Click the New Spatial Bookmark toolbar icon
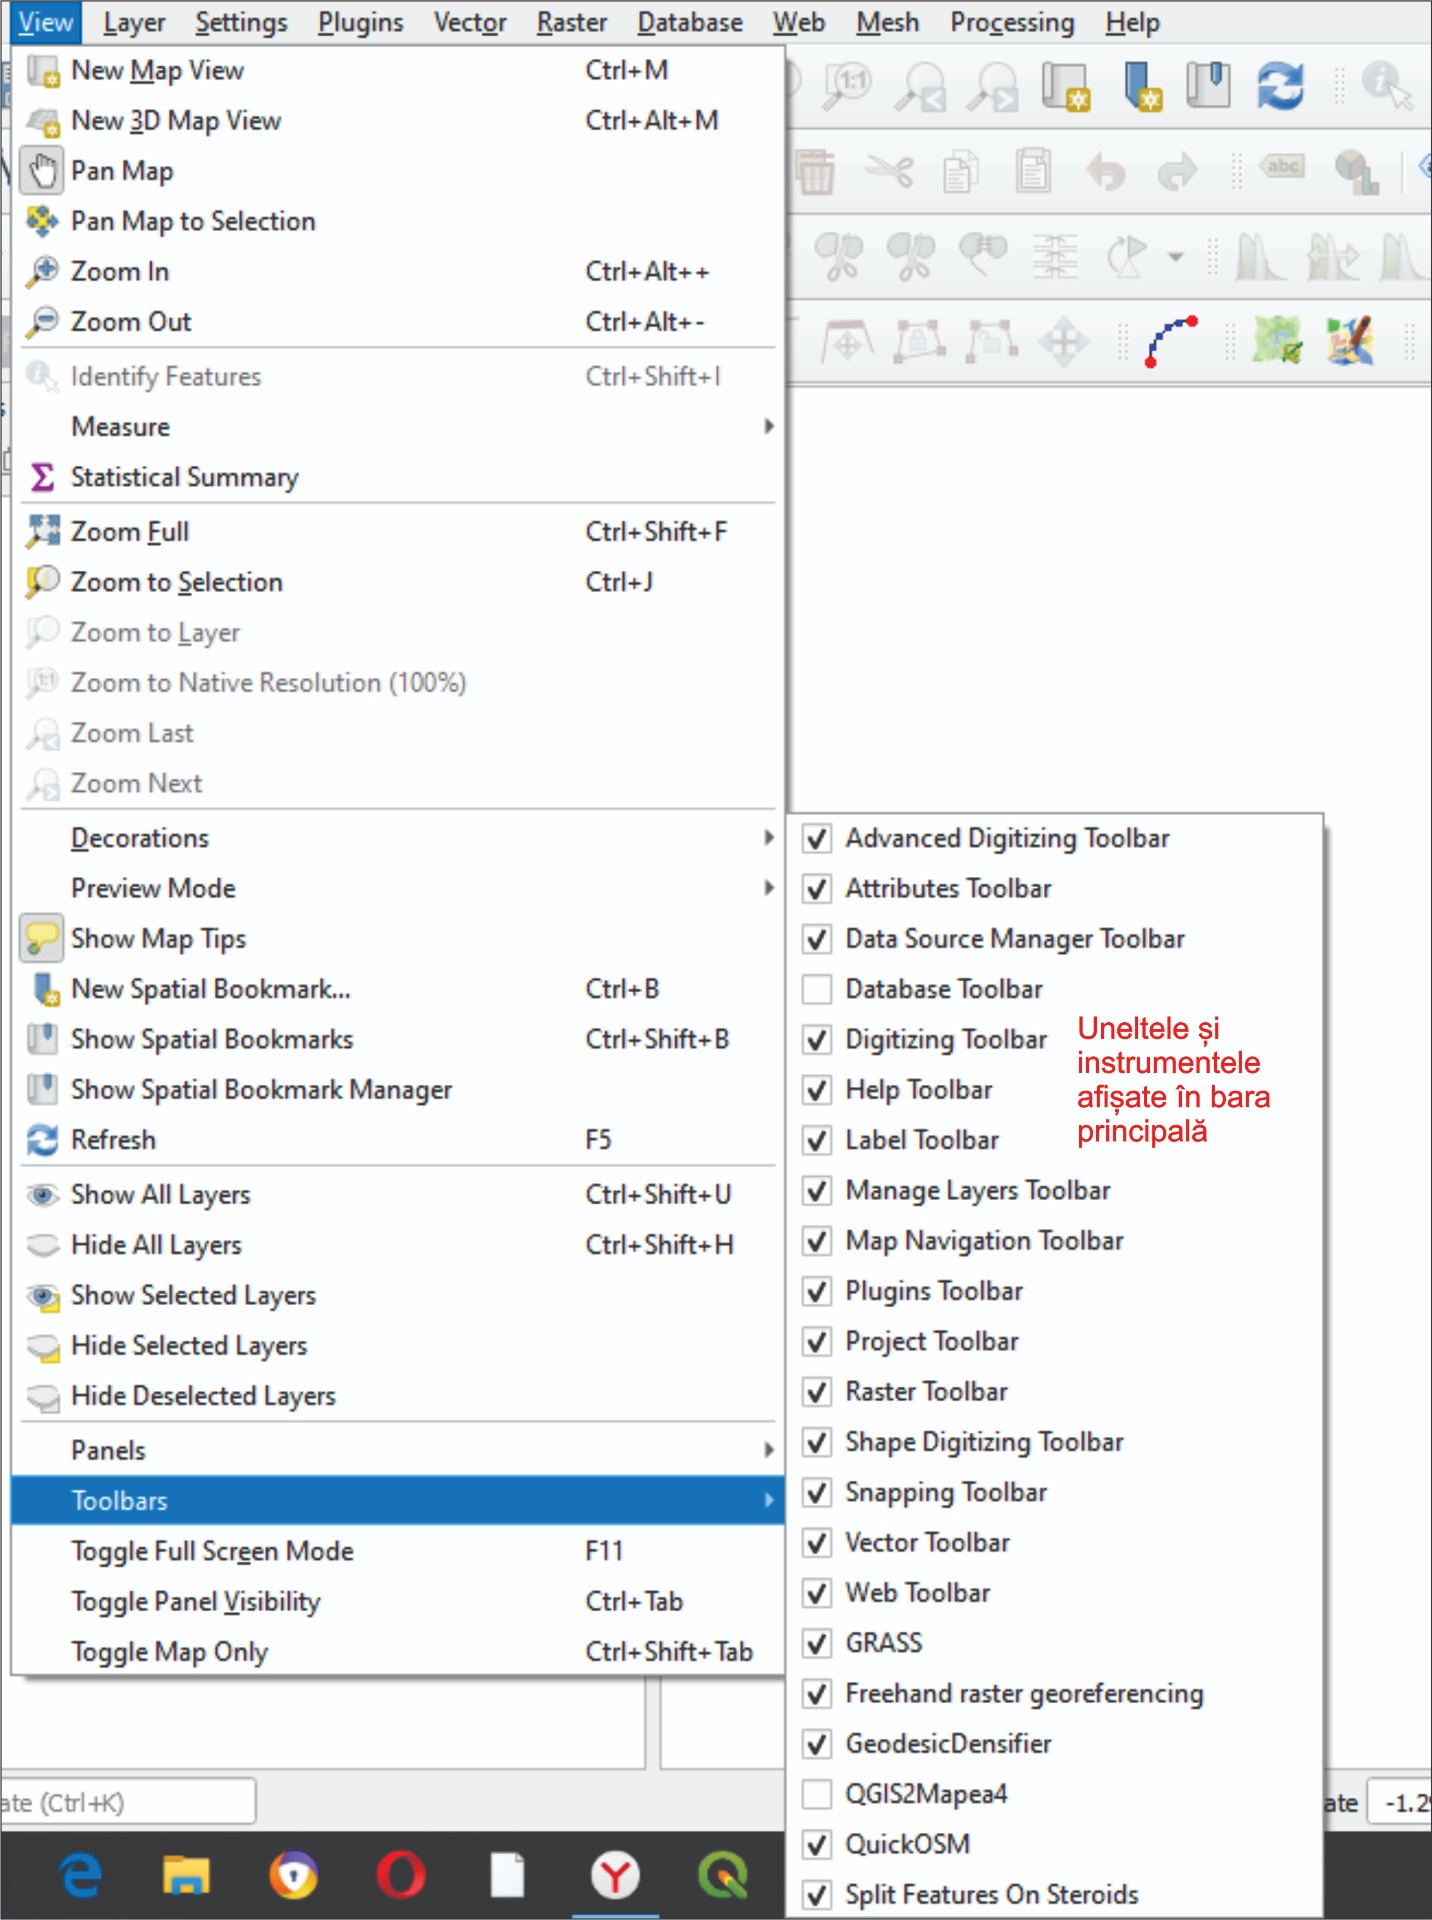 pyautogui.click(x=1141, y=87)
